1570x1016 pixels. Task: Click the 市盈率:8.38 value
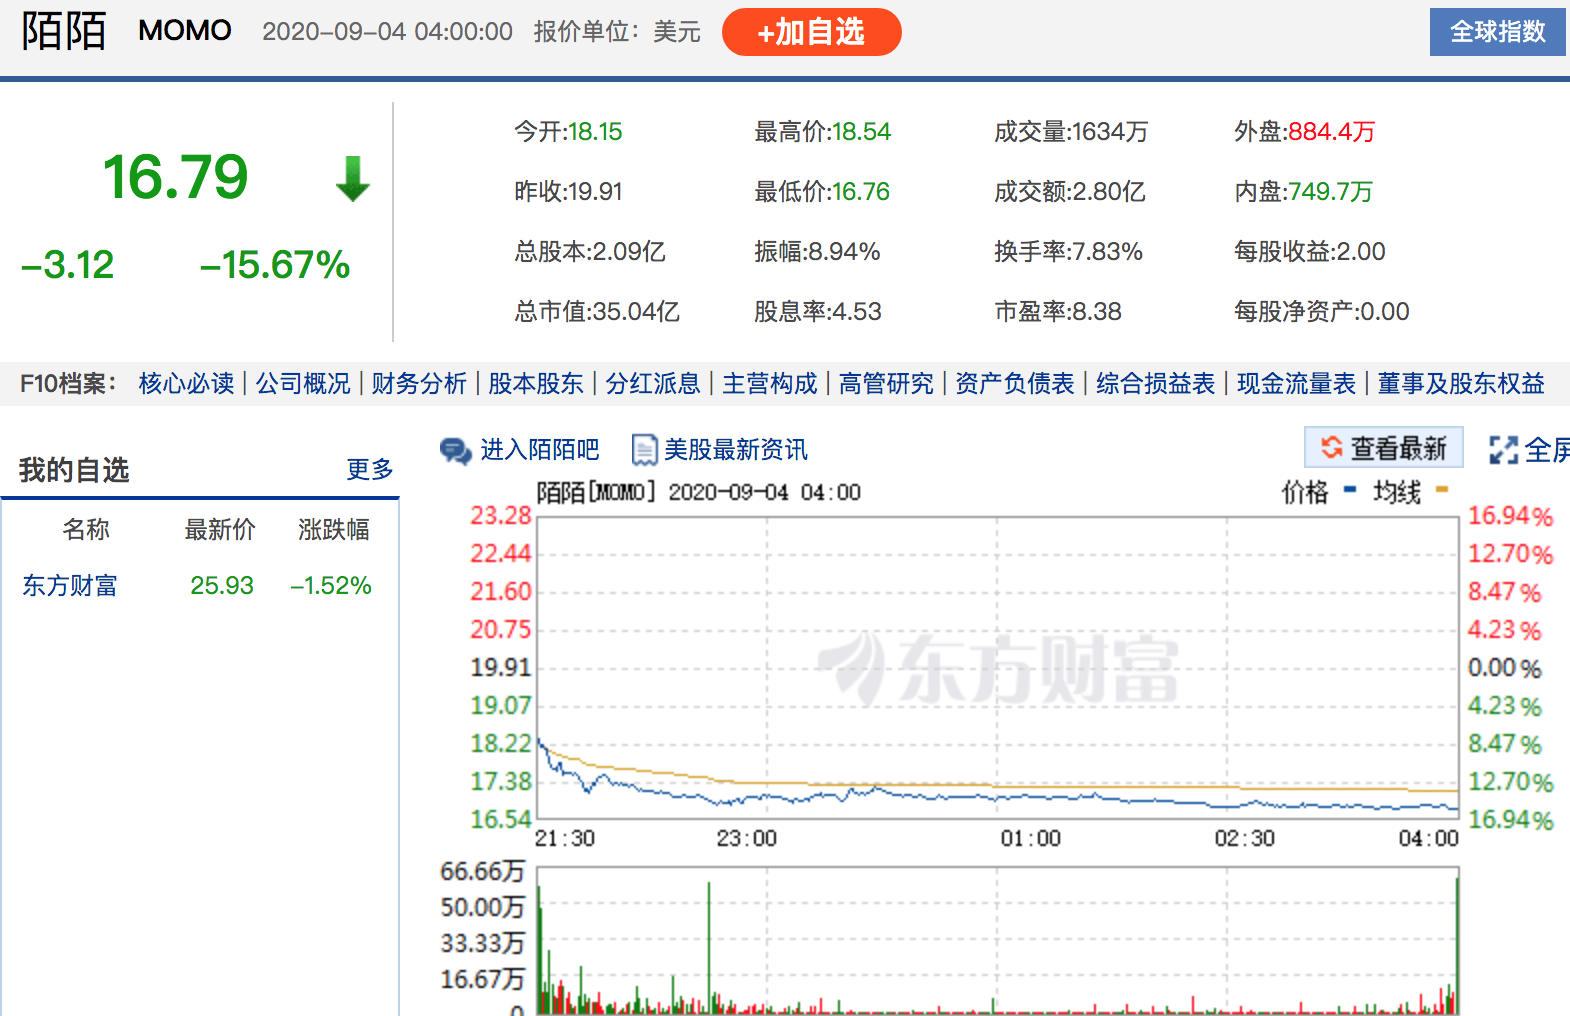click(x=1058, y=312)
